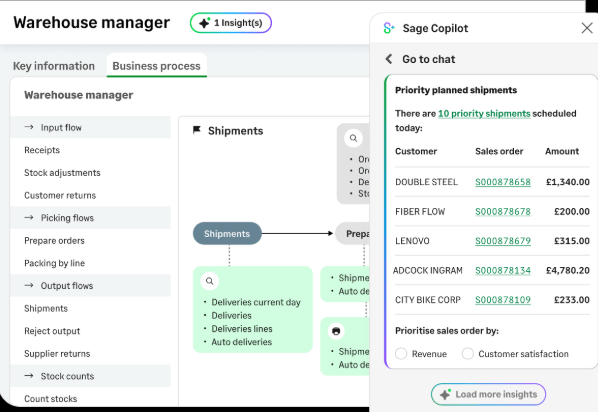Image resolution: width=598 pixels, height=412 pixels.
Task: Open sales order S000878134
Action: click(503, 270)
